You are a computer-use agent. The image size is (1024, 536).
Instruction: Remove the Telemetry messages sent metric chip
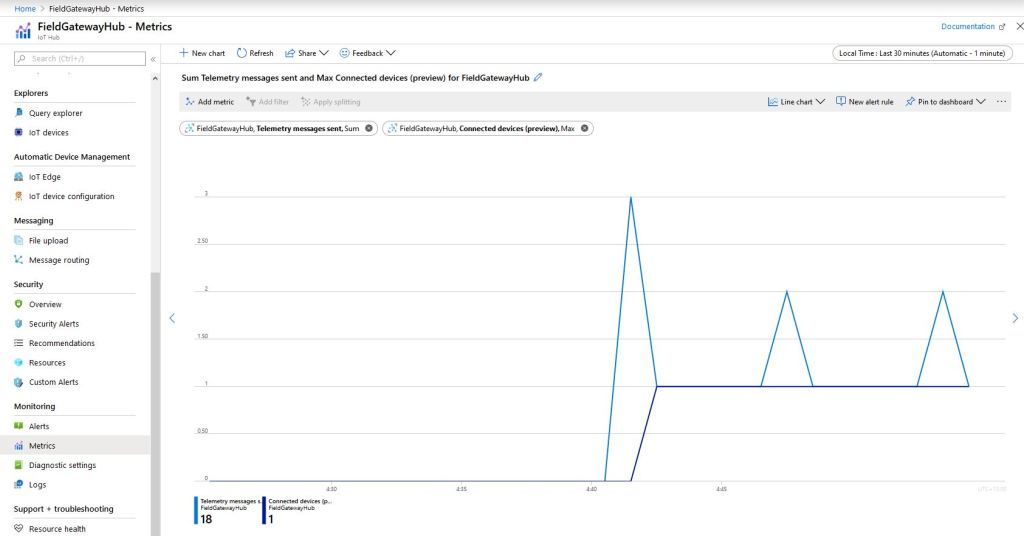coord(369,128)
